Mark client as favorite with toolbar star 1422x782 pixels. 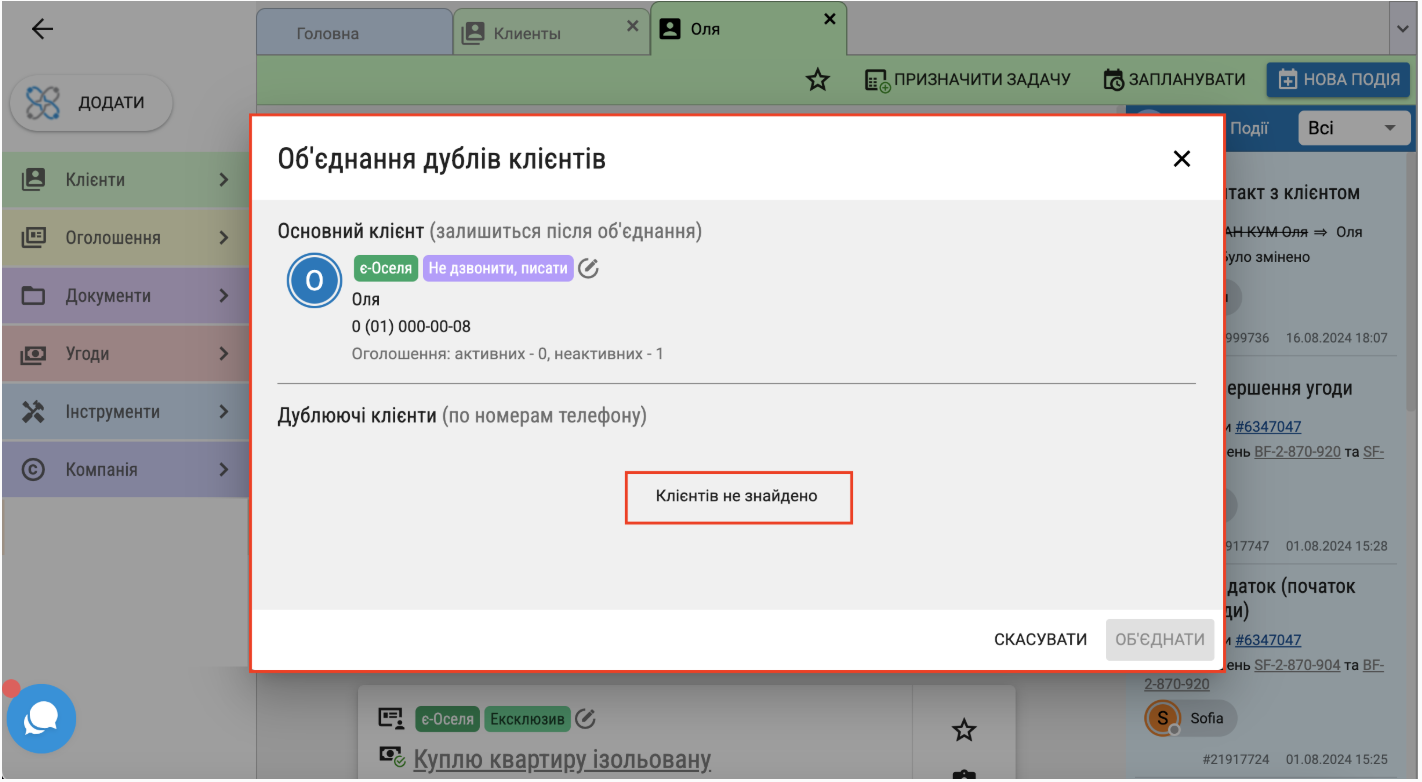818,80
